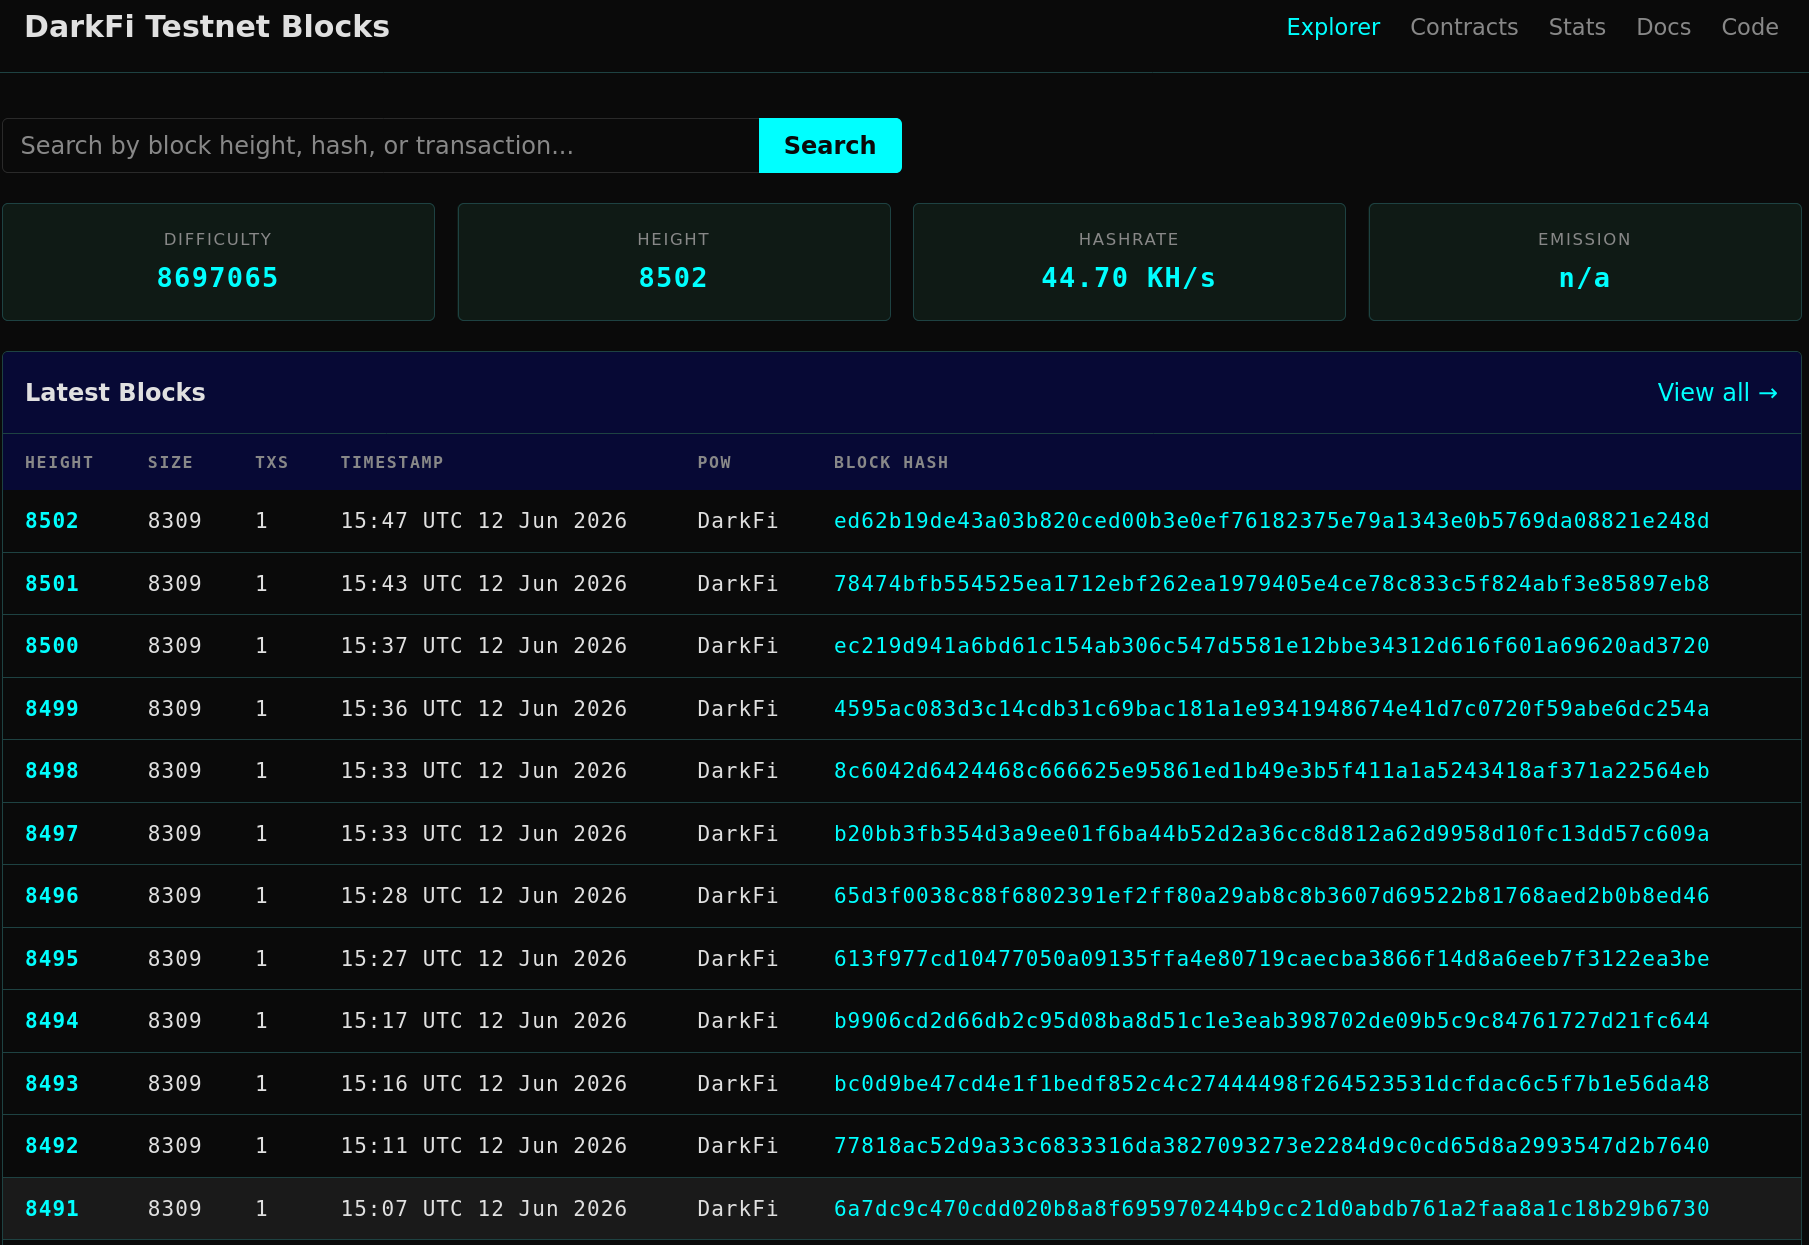
Task: Open block height 8493 link
Action: click(x=52, y=1084)
